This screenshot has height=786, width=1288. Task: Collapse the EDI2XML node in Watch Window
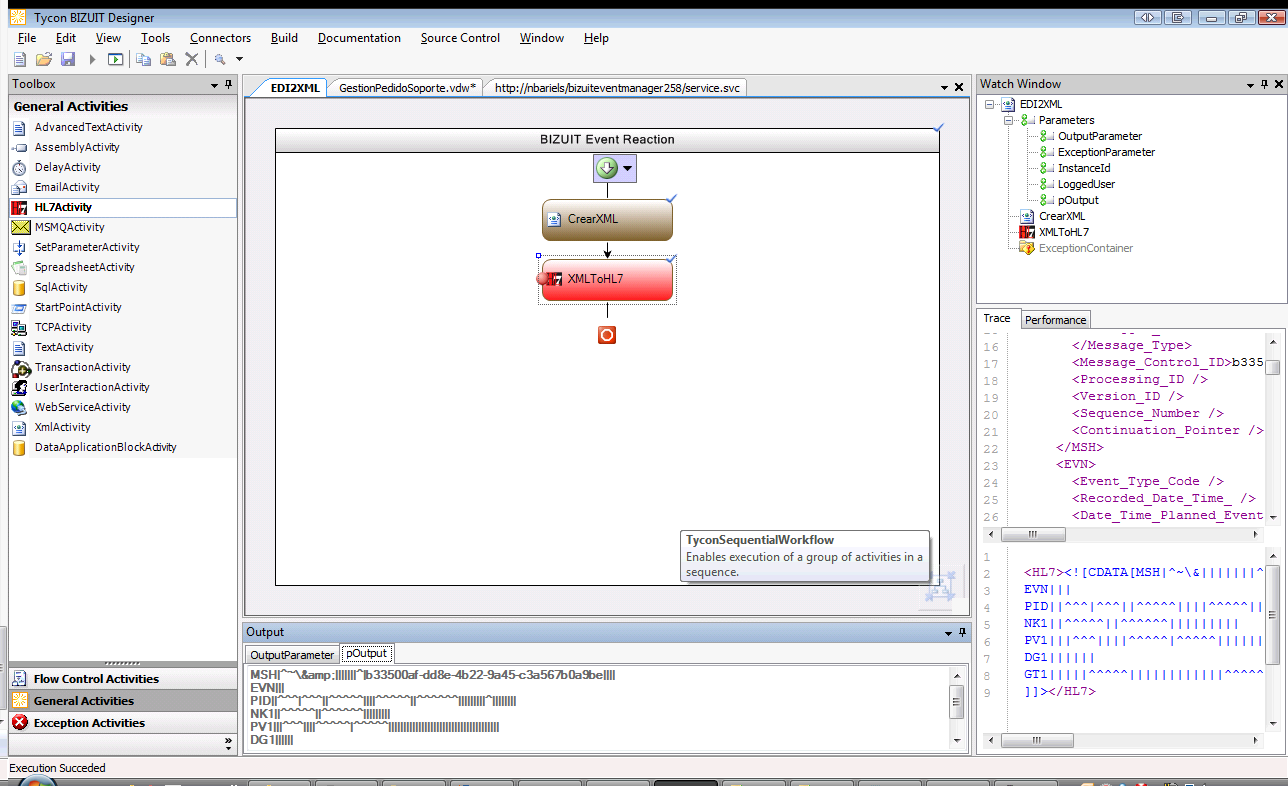(x=990, y=104)
